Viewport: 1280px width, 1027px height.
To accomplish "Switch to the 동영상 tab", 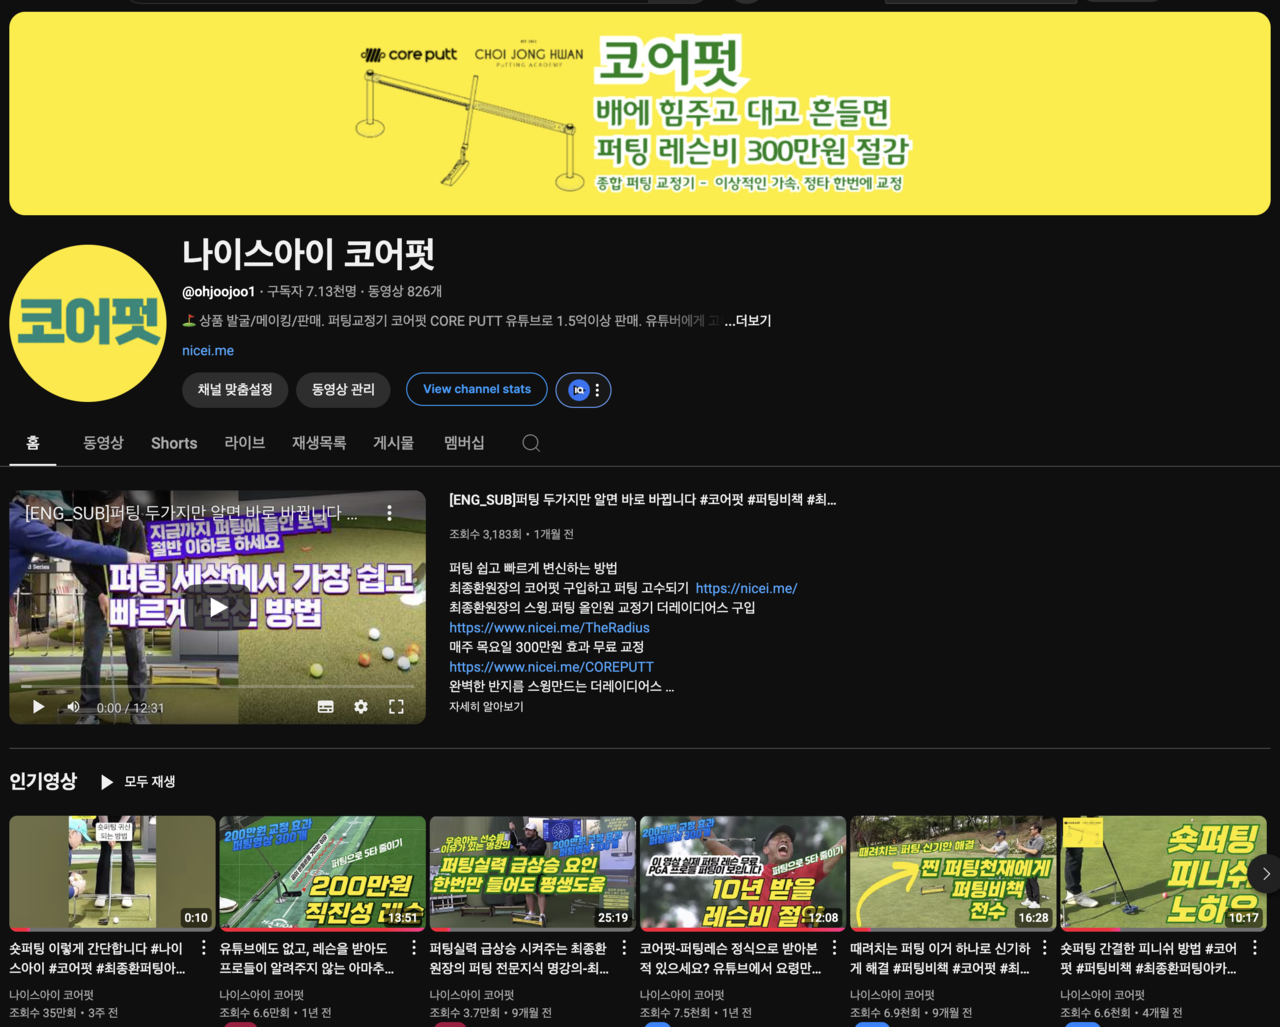I will coord(103,443).
